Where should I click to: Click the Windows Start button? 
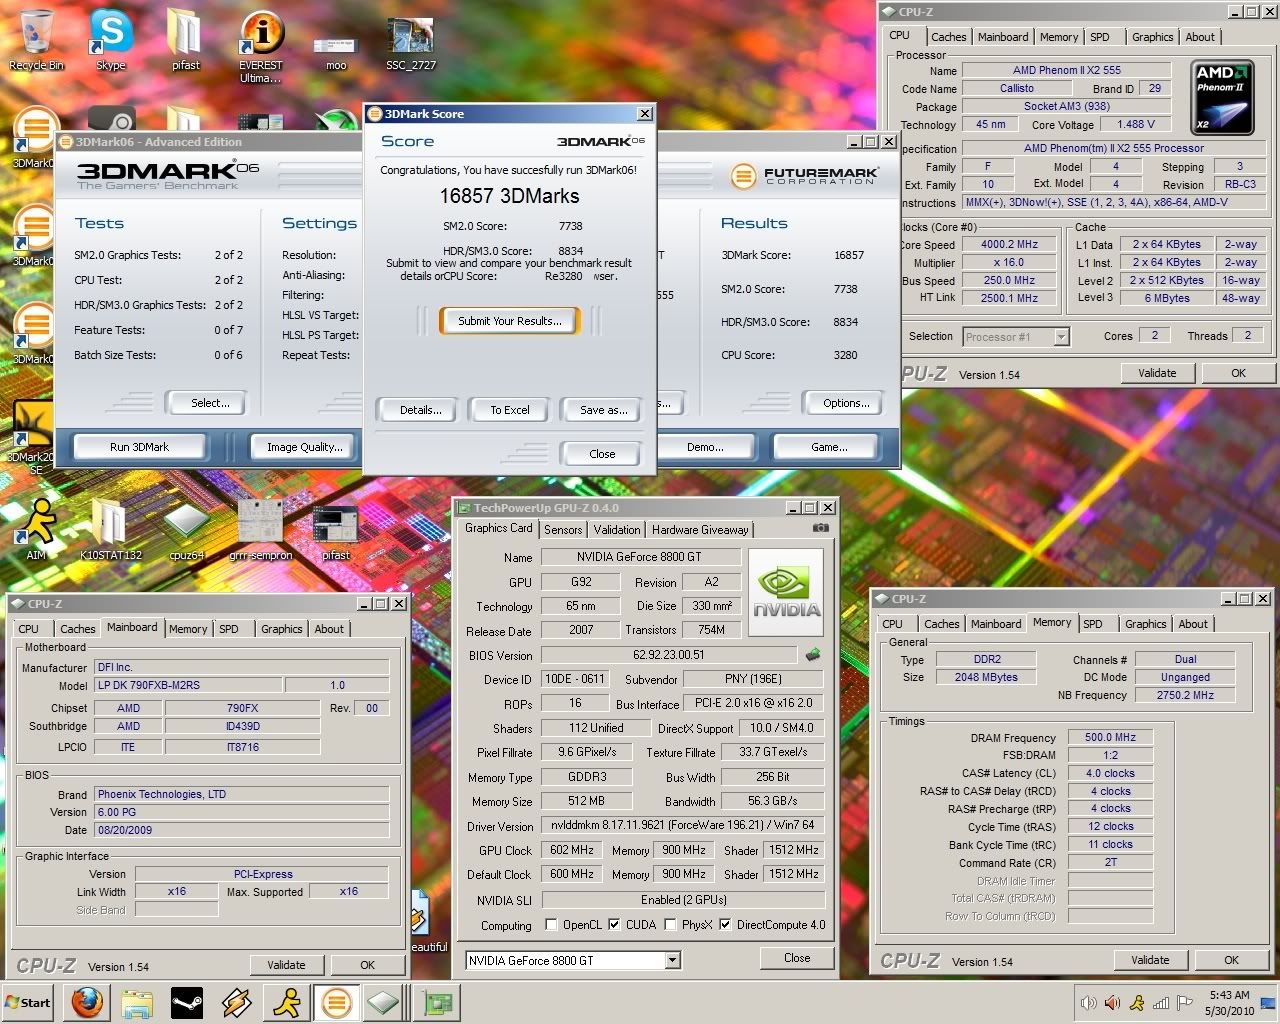[x=28, y=1002]
